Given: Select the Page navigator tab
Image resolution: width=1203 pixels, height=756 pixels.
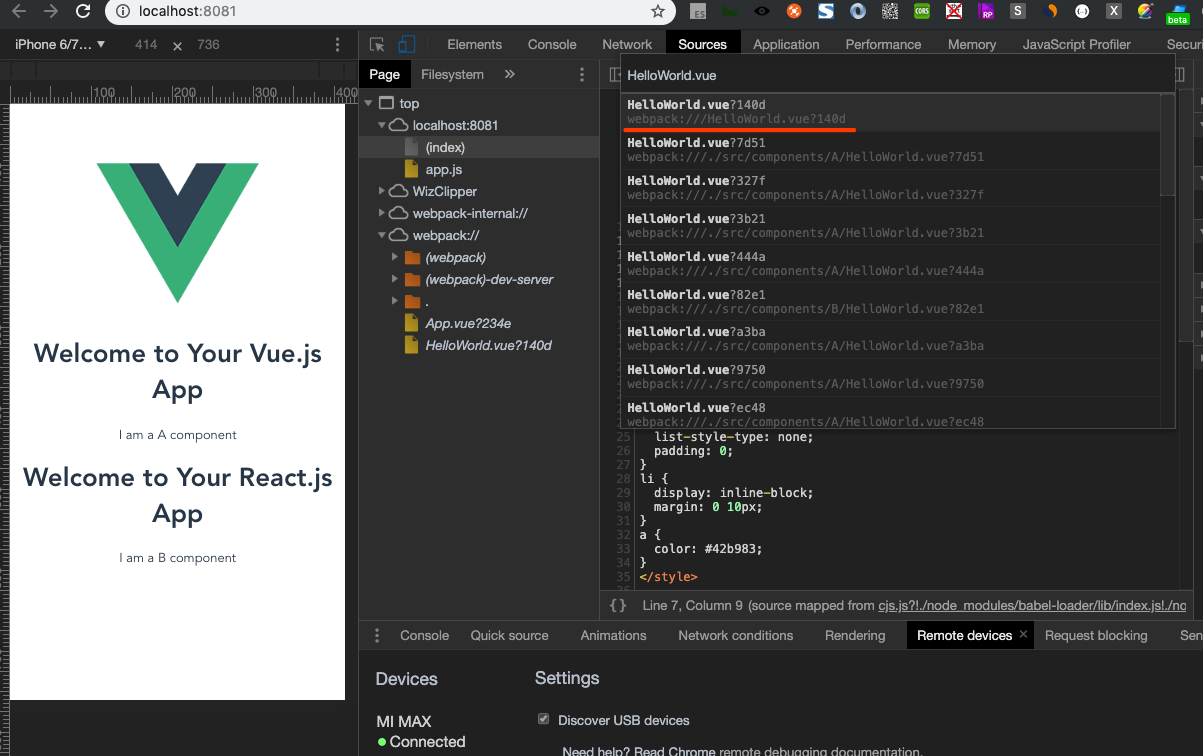Looking at the screenshot, I should 384,75.
